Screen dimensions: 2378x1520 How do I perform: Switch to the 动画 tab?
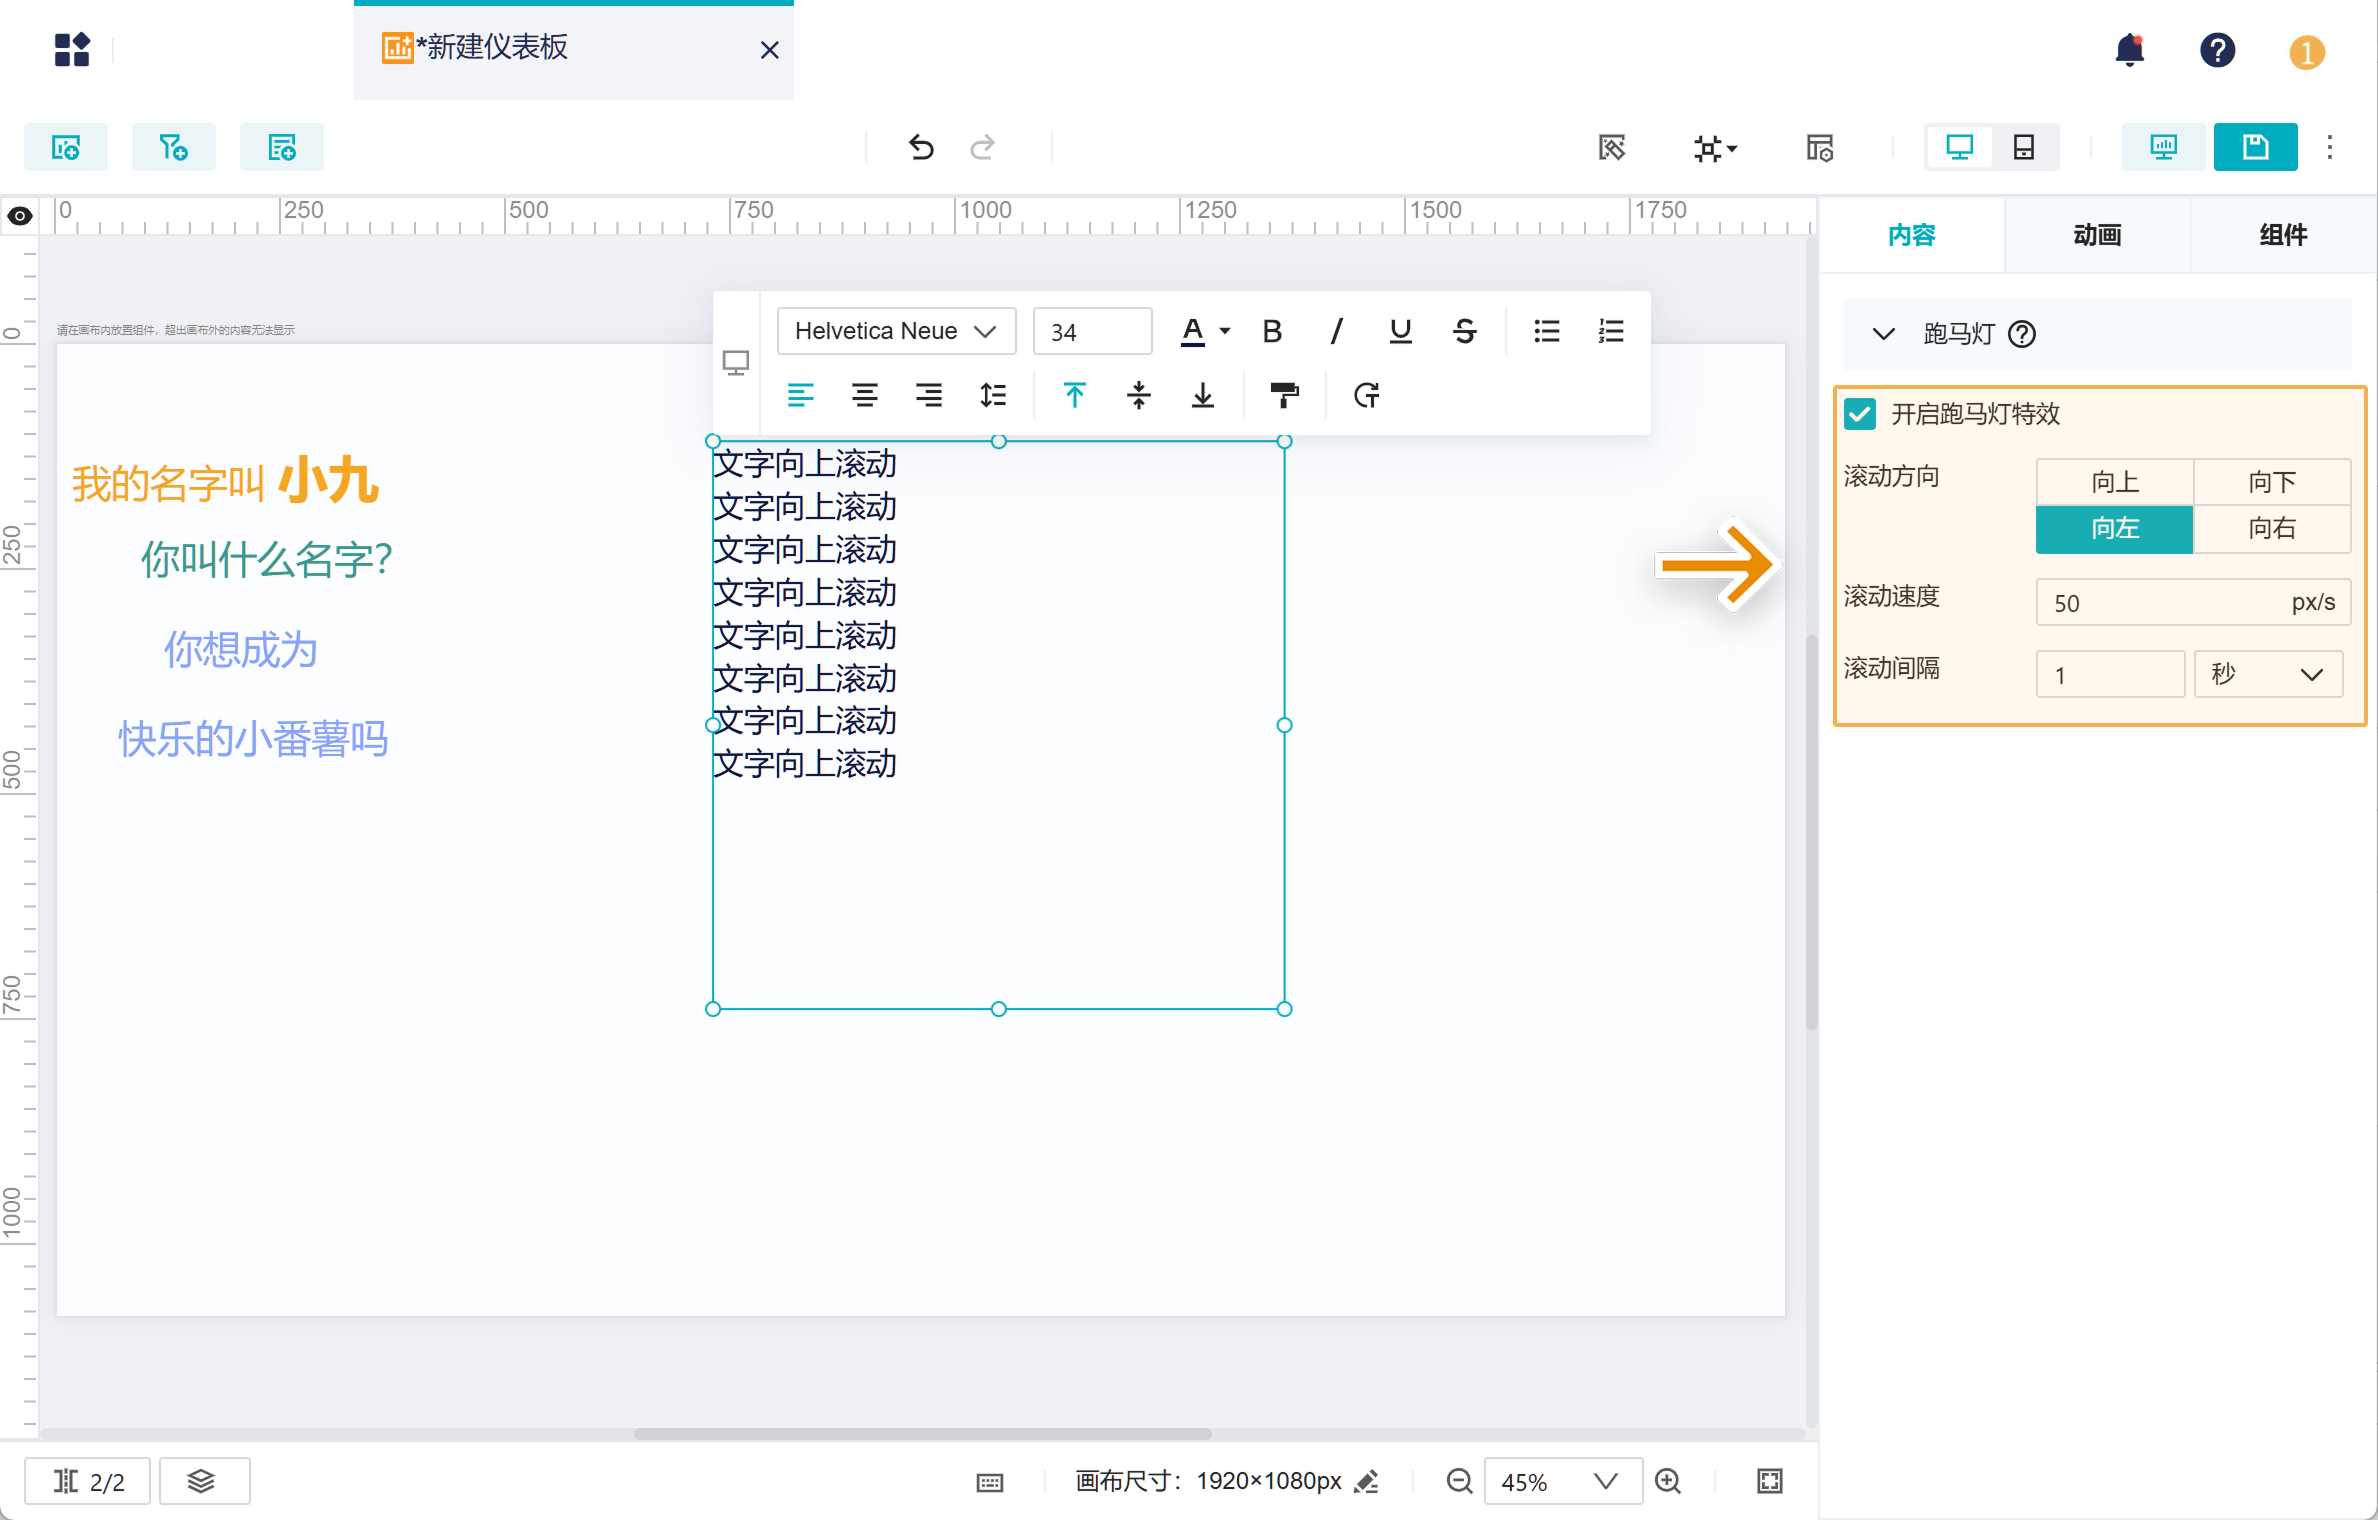click(2097, 236)
